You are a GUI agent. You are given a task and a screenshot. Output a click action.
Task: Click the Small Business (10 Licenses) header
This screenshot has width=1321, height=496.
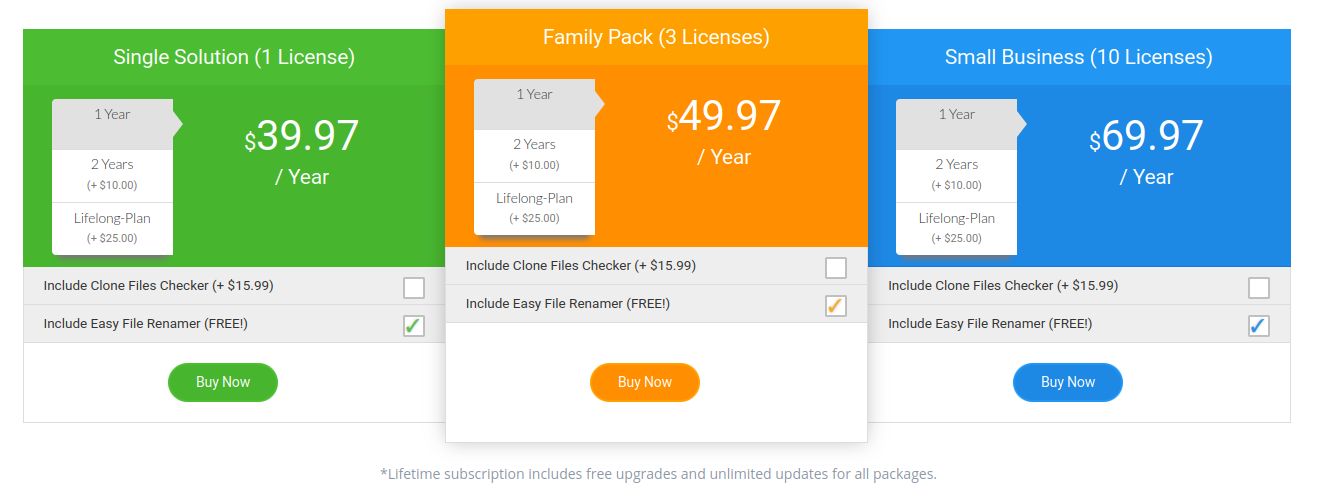click(x=1079, y=57)
